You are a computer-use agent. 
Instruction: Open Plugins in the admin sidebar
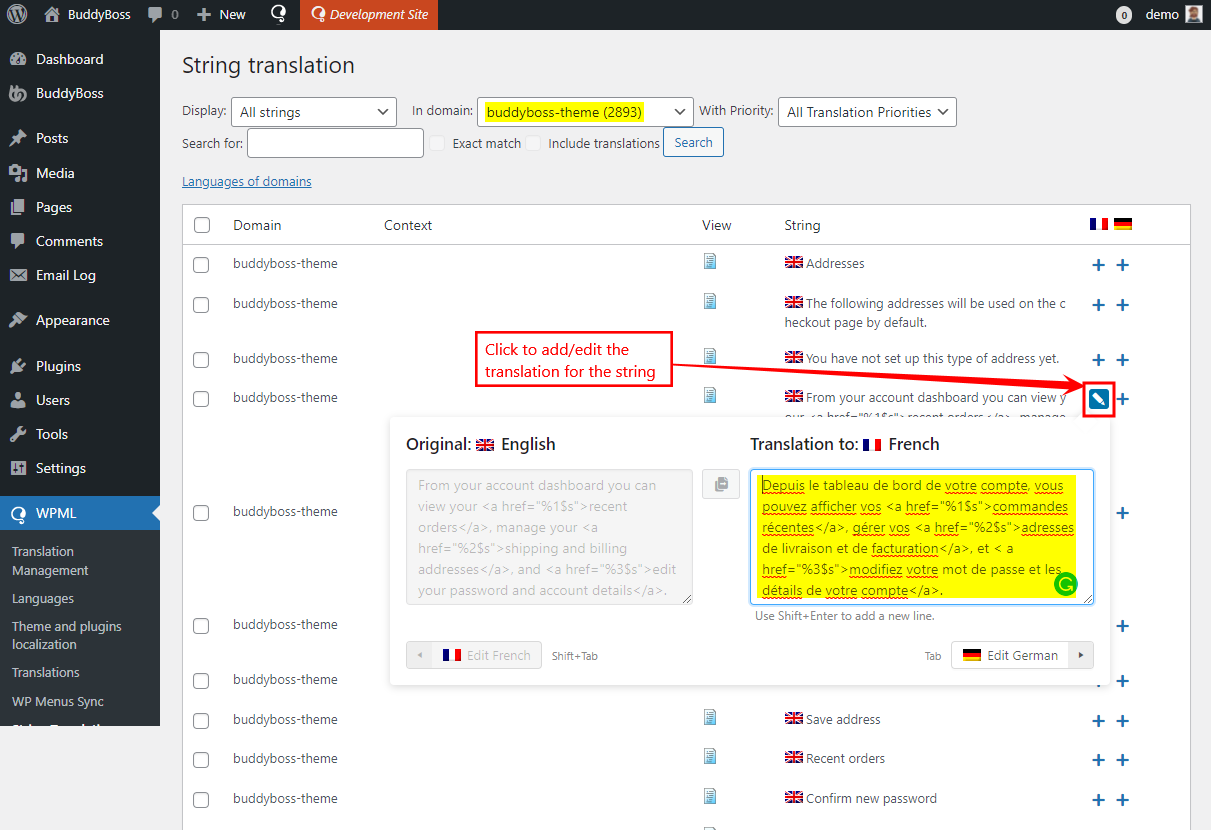(58, 366)
